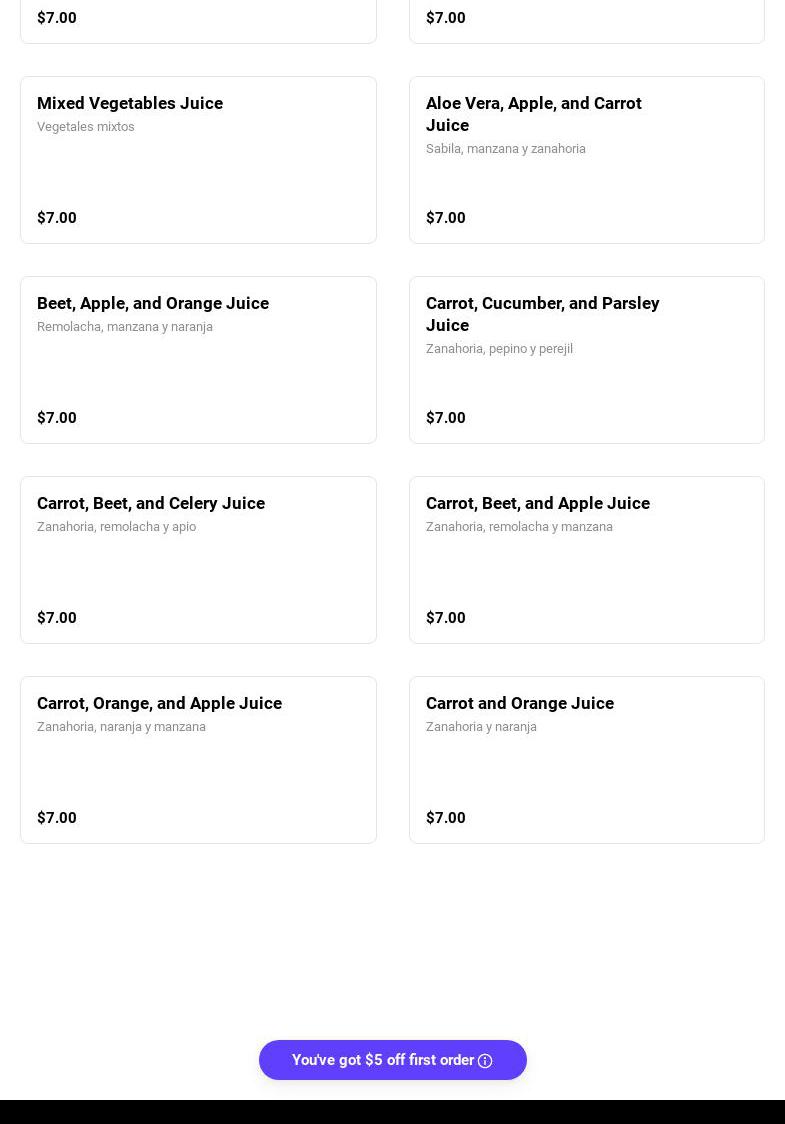Click the "You've got $5 off first order" button
Viewport: 785px width, 1124px height.
point(382,1060)
